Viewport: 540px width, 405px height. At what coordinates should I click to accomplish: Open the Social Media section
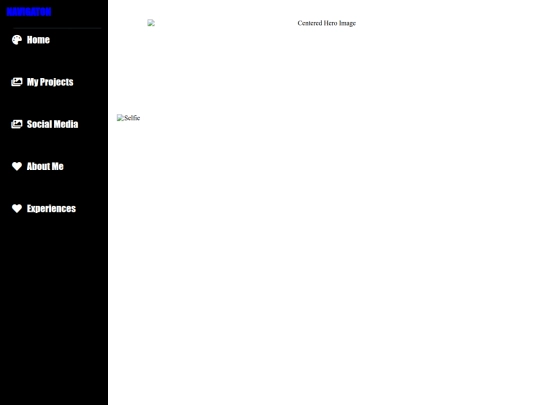point(52,124)
